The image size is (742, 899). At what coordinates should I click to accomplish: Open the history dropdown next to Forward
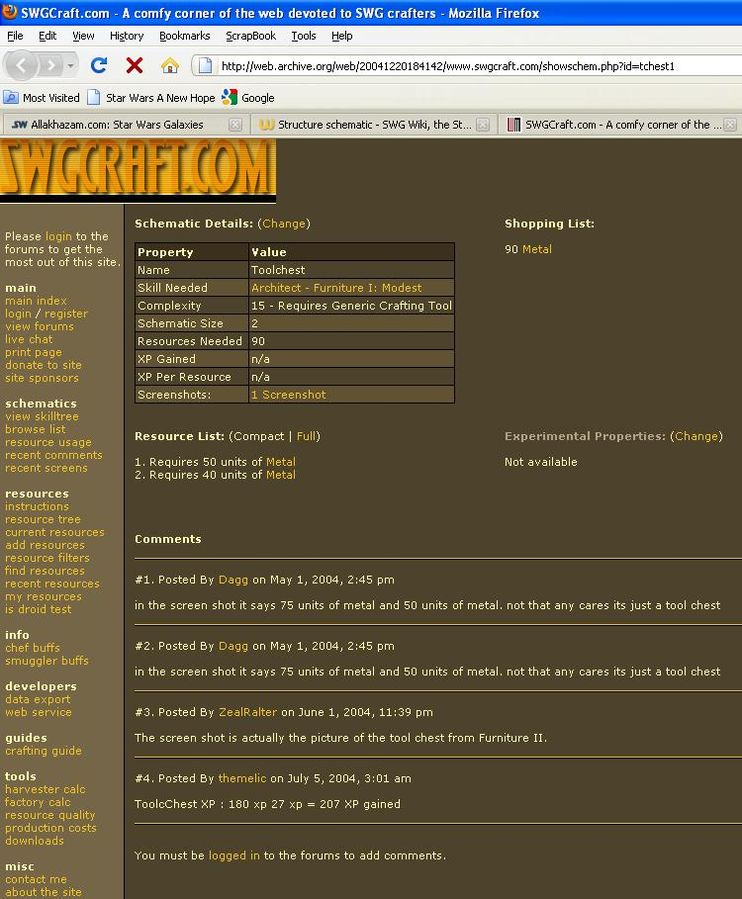[71, 66]
